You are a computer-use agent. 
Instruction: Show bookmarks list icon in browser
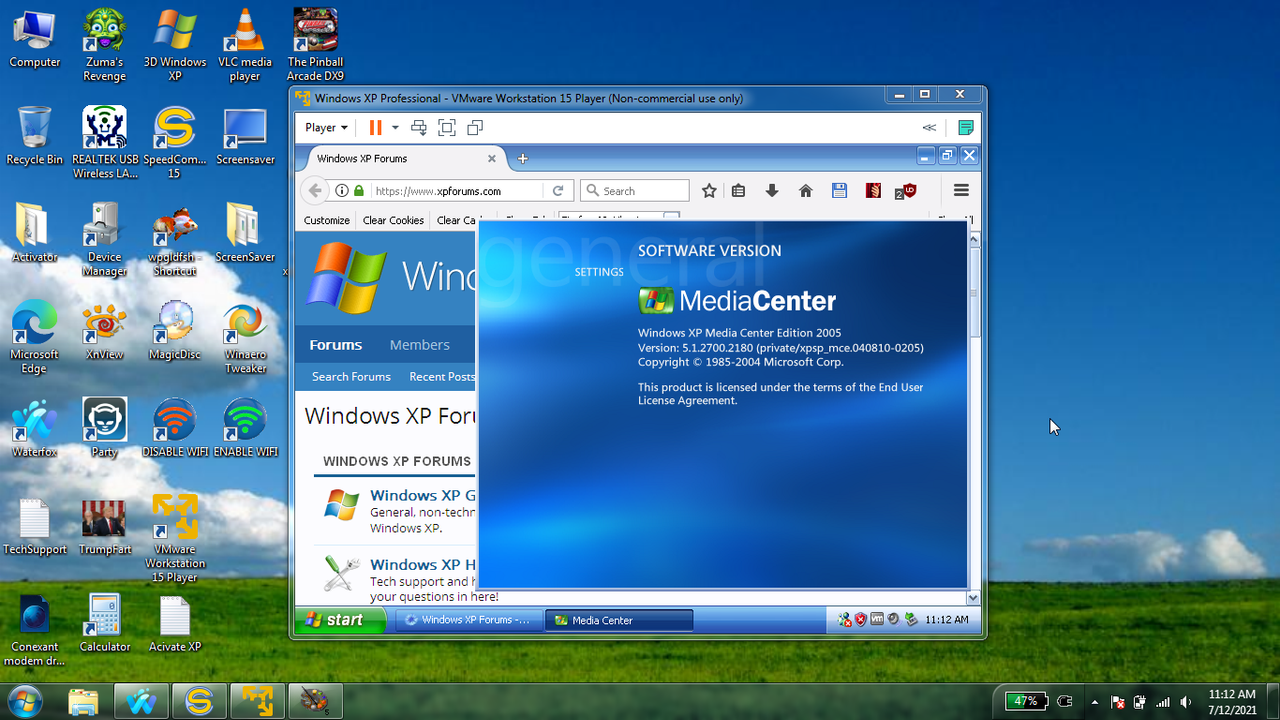tap(738, 190)
